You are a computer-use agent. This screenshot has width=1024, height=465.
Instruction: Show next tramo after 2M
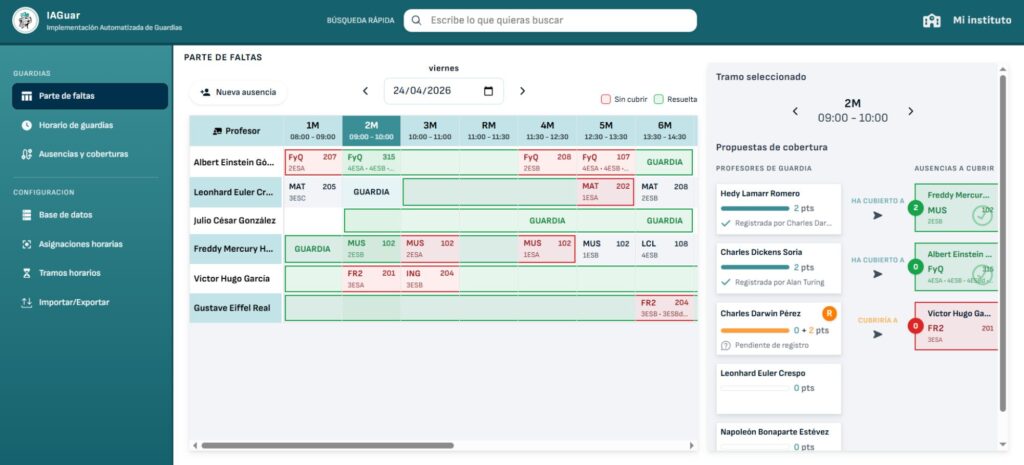[x=910, y=111]
